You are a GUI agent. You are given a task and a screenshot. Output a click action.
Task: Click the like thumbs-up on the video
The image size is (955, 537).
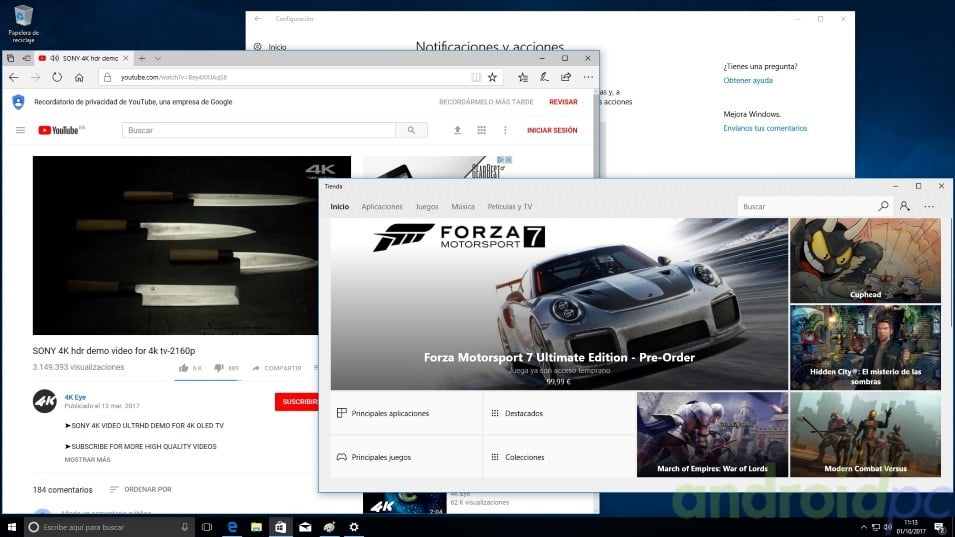184,368
